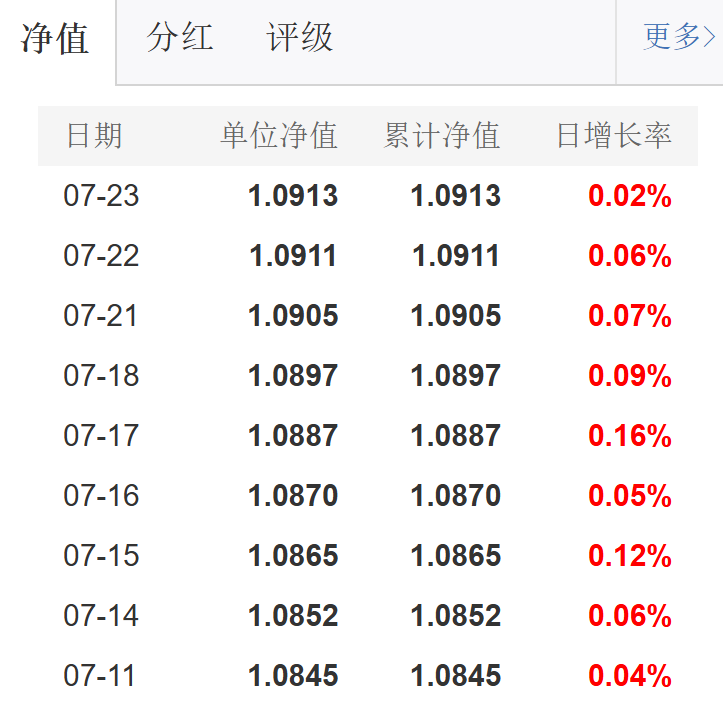The height and width of the screenshot is (711, 723).
Task: Click cumulative value 1.0845 in 07-11 row
Action: (456, 675)
